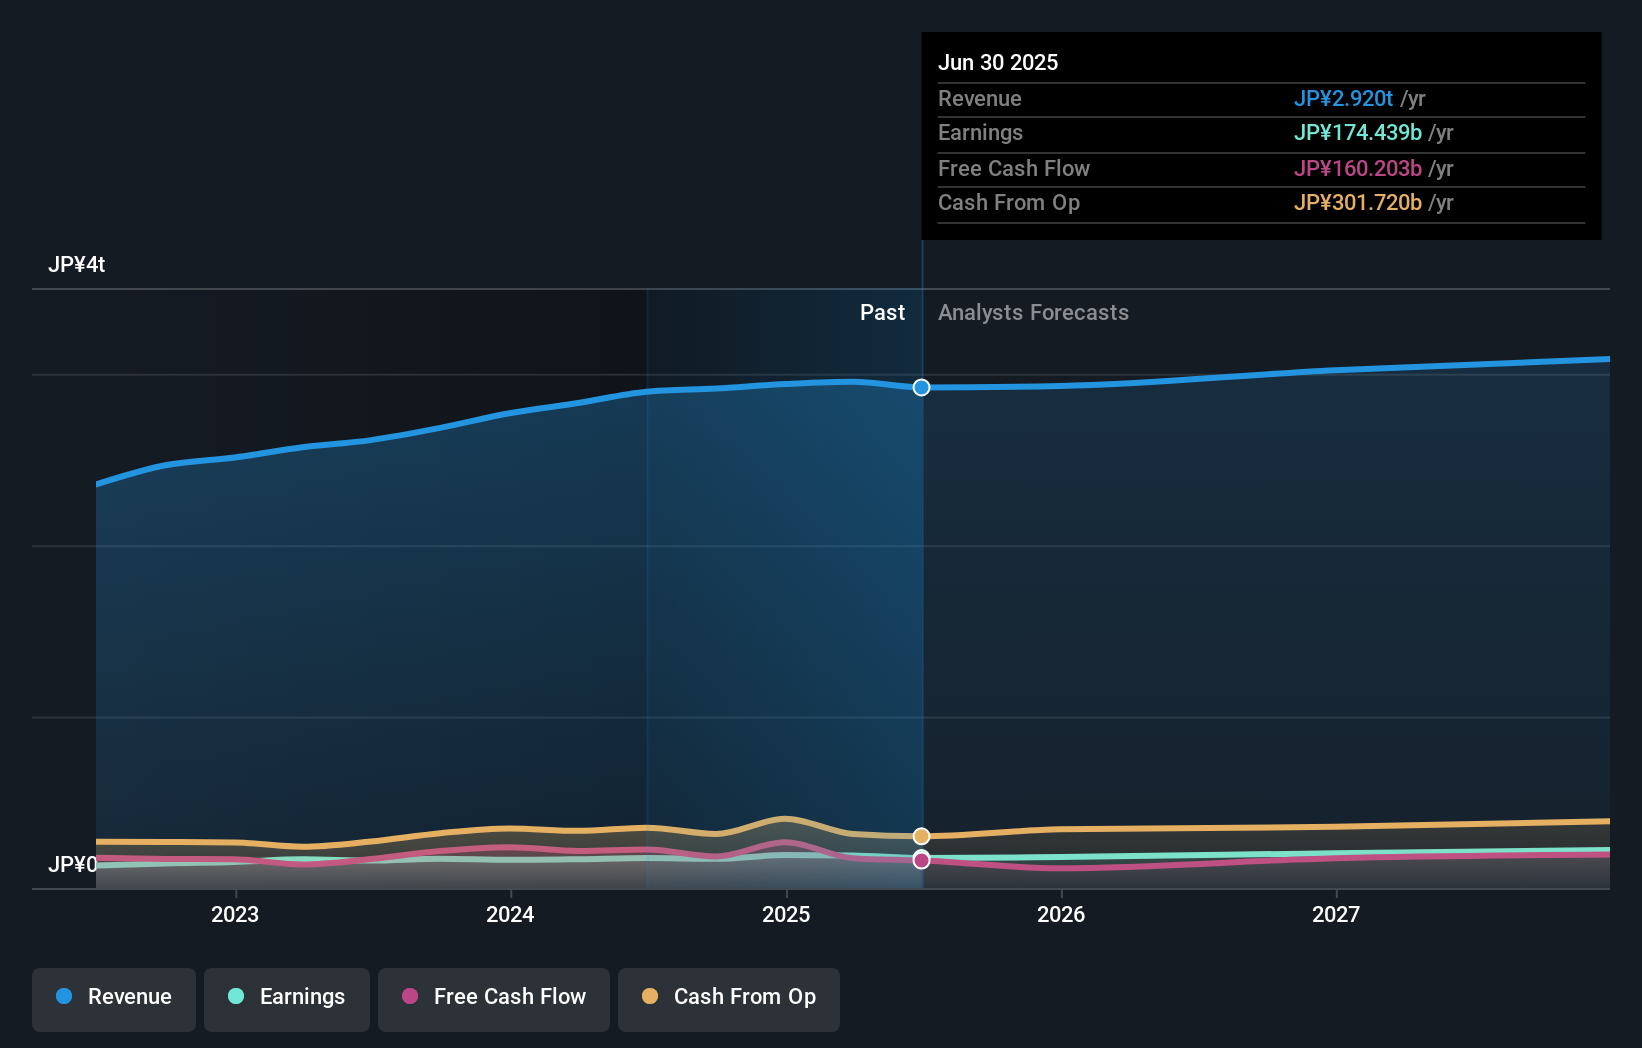1642x1048 pixels.
Task: Collapse the Past period region
Action: (x=882, y=313)
